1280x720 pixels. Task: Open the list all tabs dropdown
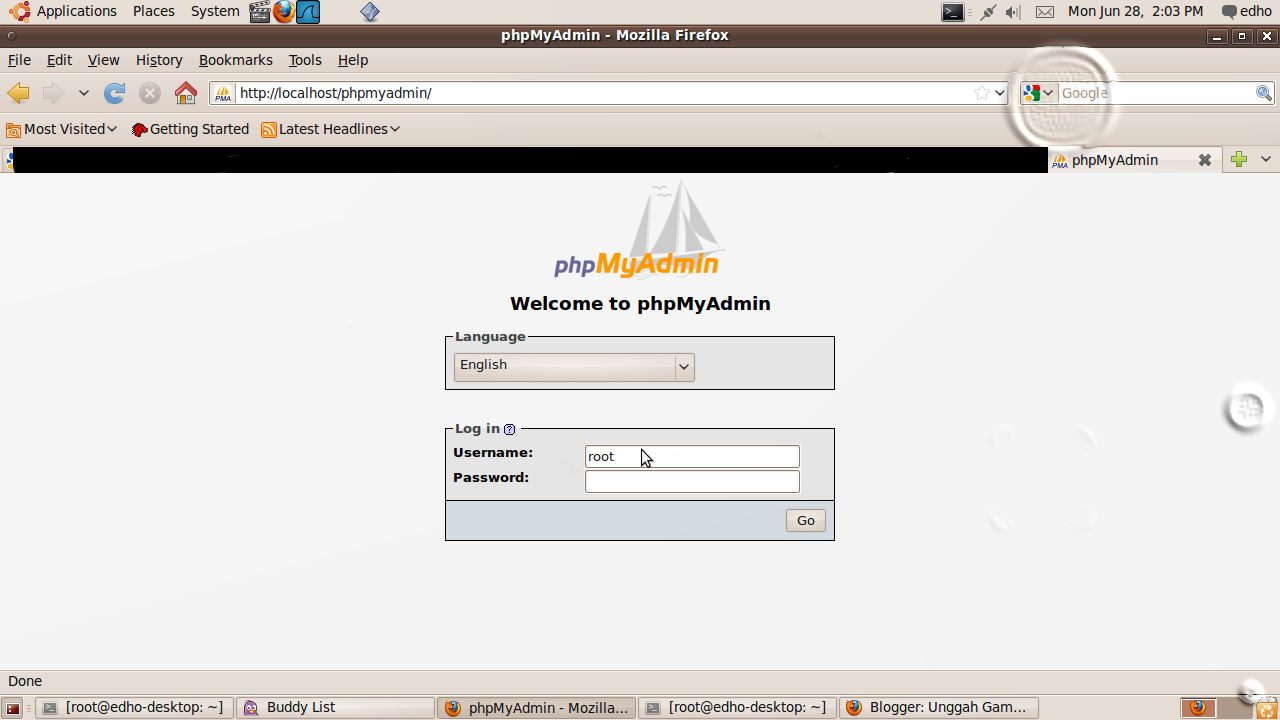pyautogui.click(x=1266, y=160)
